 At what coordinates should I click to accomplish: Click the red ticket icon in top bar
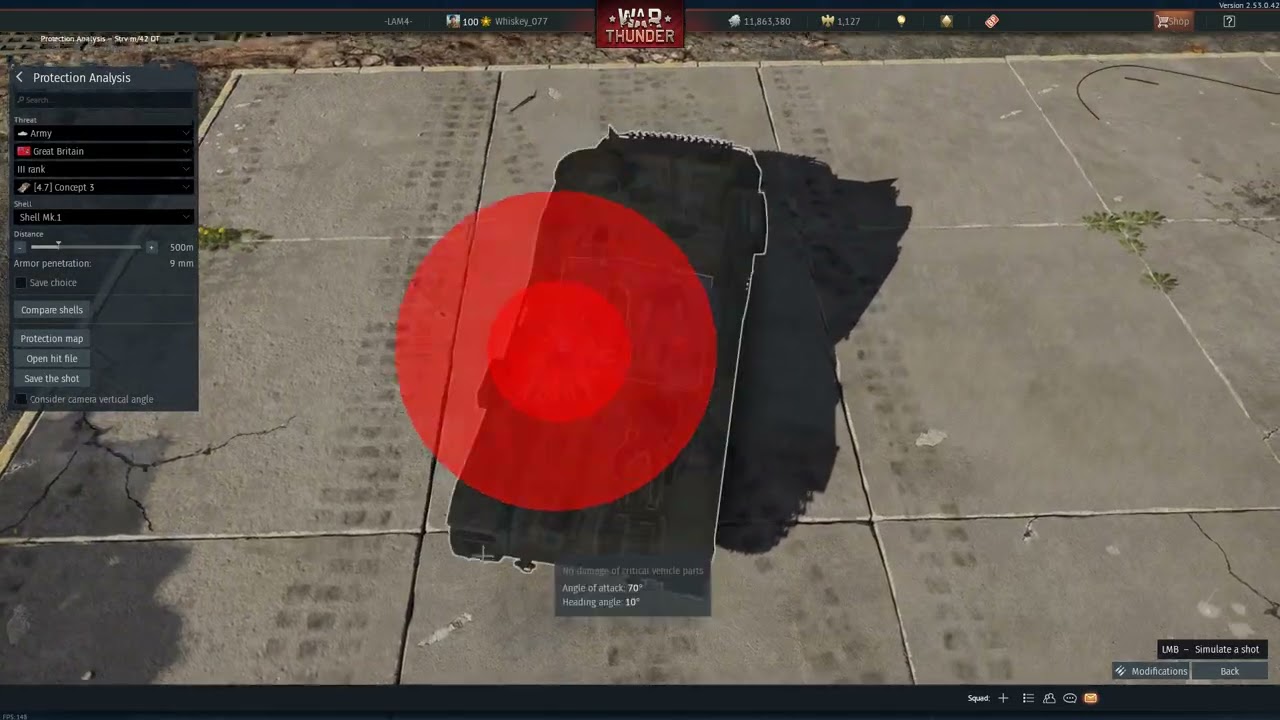pos(992,21)
